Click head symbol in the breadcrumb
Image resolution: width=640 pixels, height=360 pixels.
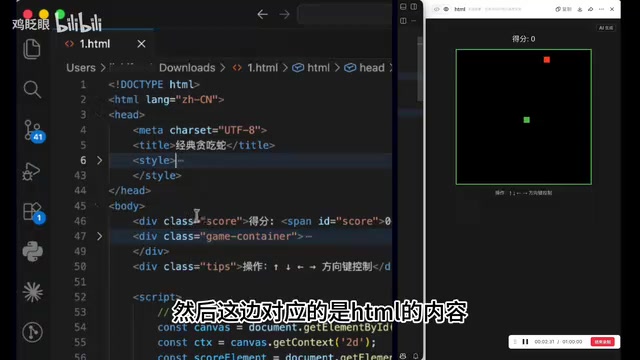coord(372,68)
